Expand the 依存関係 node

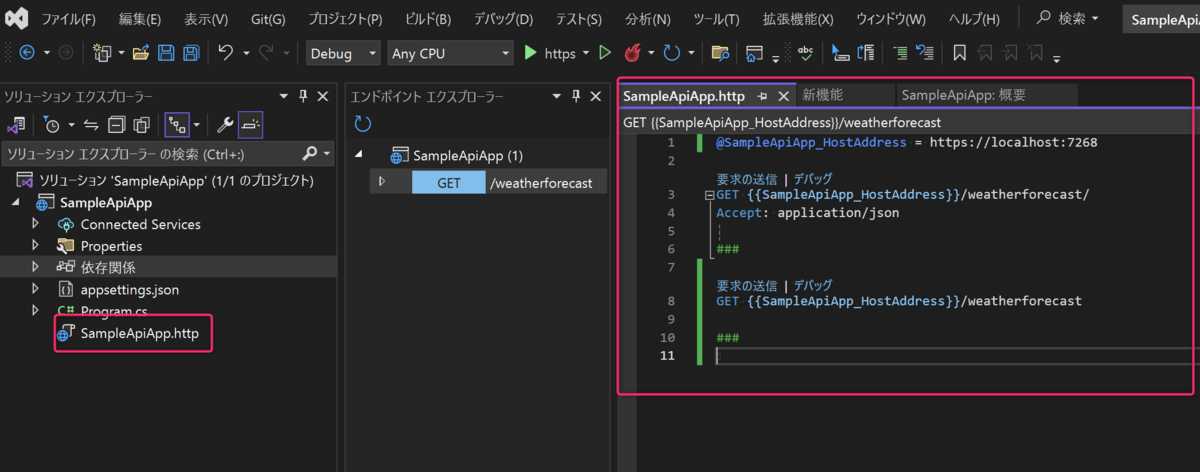[x=37, y=267]
